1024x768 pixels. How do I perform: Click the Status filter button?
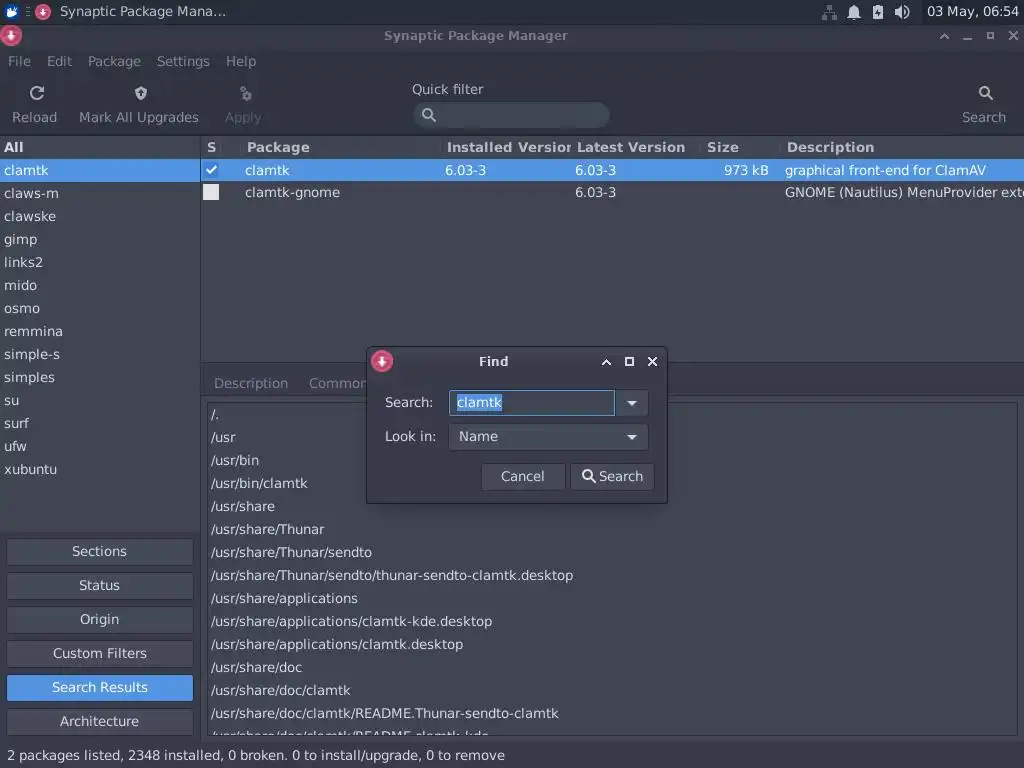tap(99, 586)
